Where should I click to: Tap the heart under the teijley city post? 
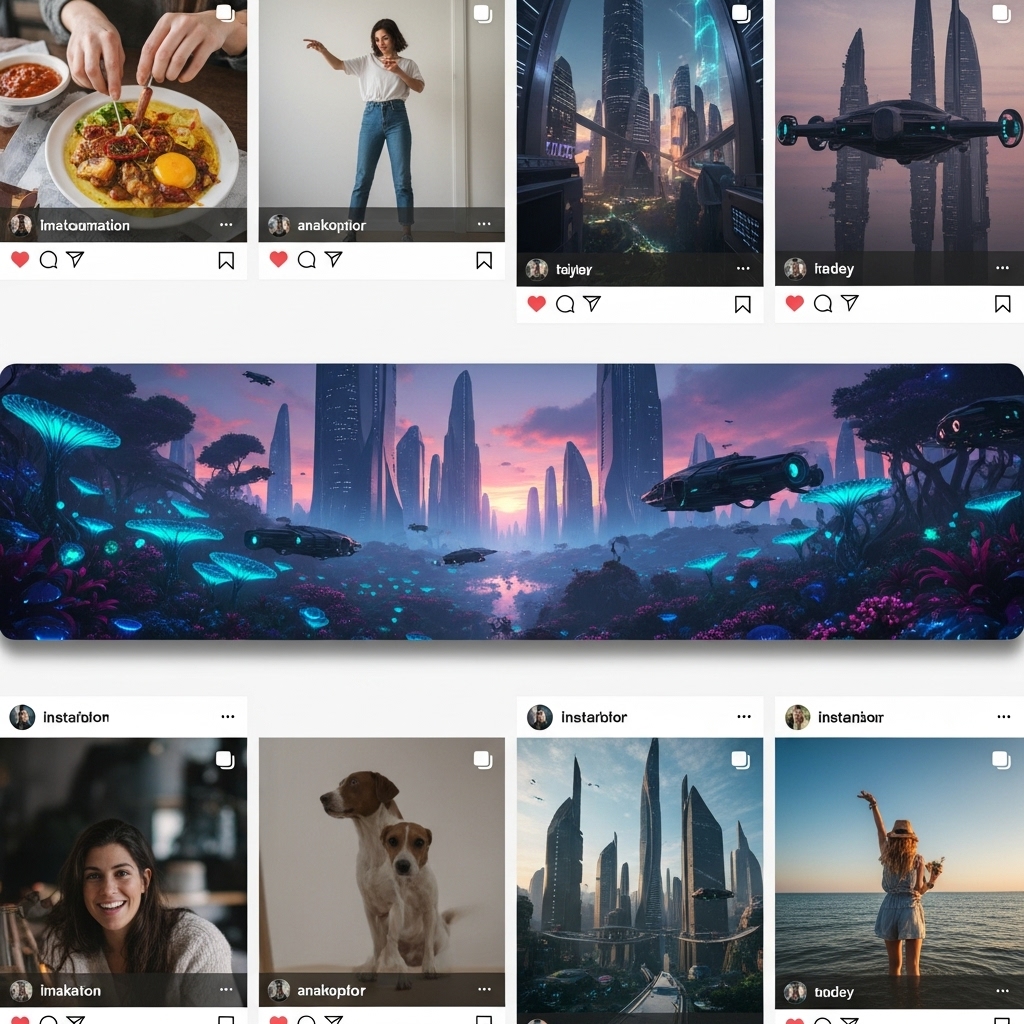point(537,304)
